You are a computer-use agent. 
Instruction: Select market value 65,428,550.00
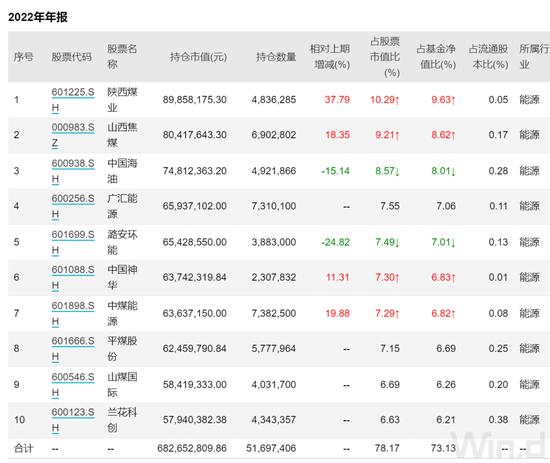[195, 242]
